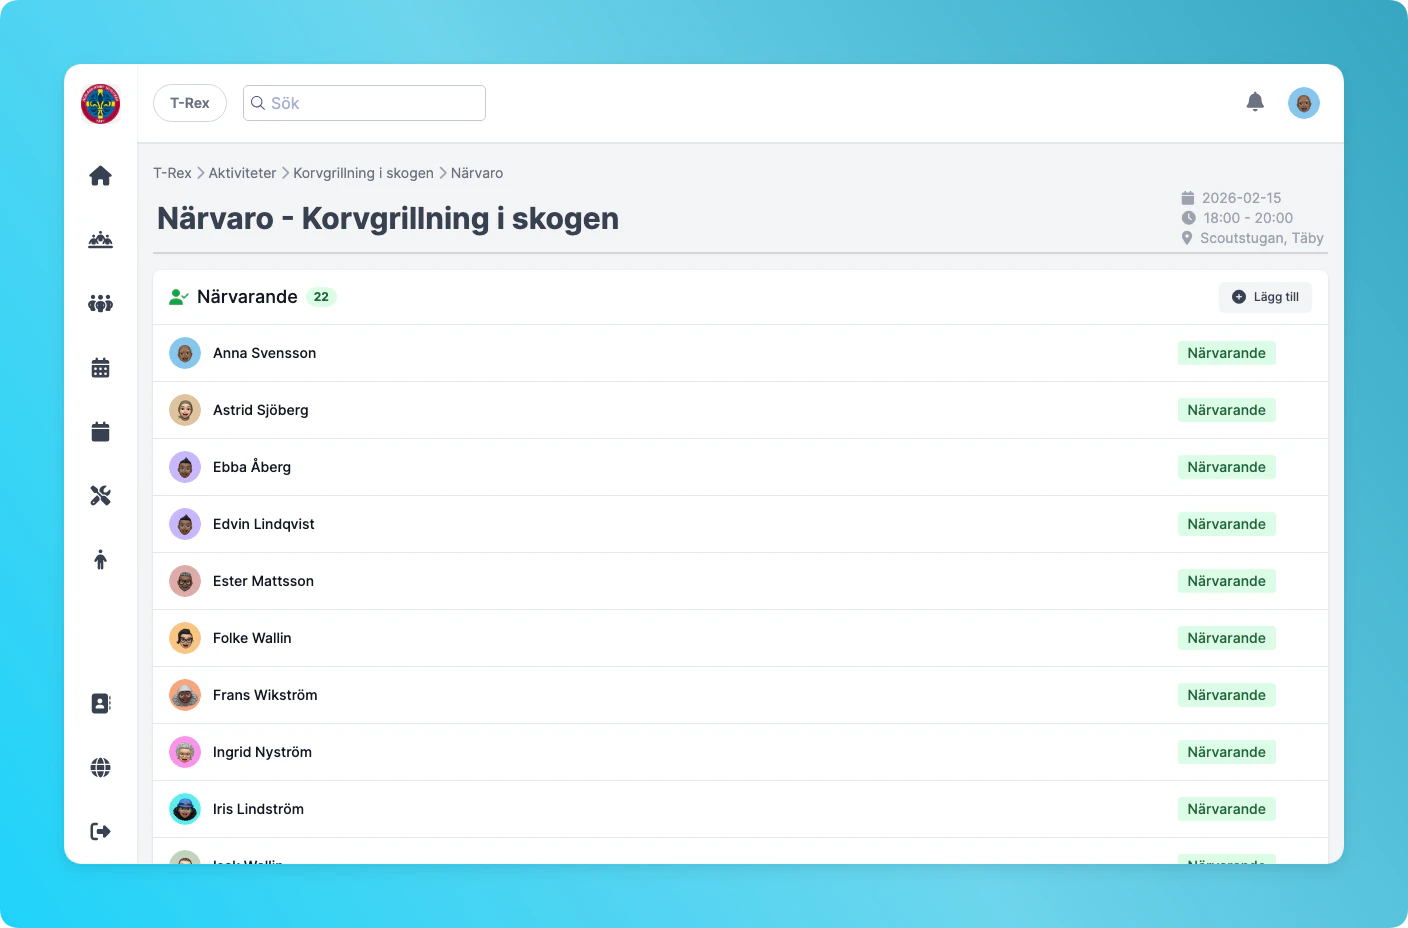Screen dimensions: 1408x928
Task: Toggle Närvarande status for Folke Wallin
Action: pyautogui.click(x=1226, y=638)
